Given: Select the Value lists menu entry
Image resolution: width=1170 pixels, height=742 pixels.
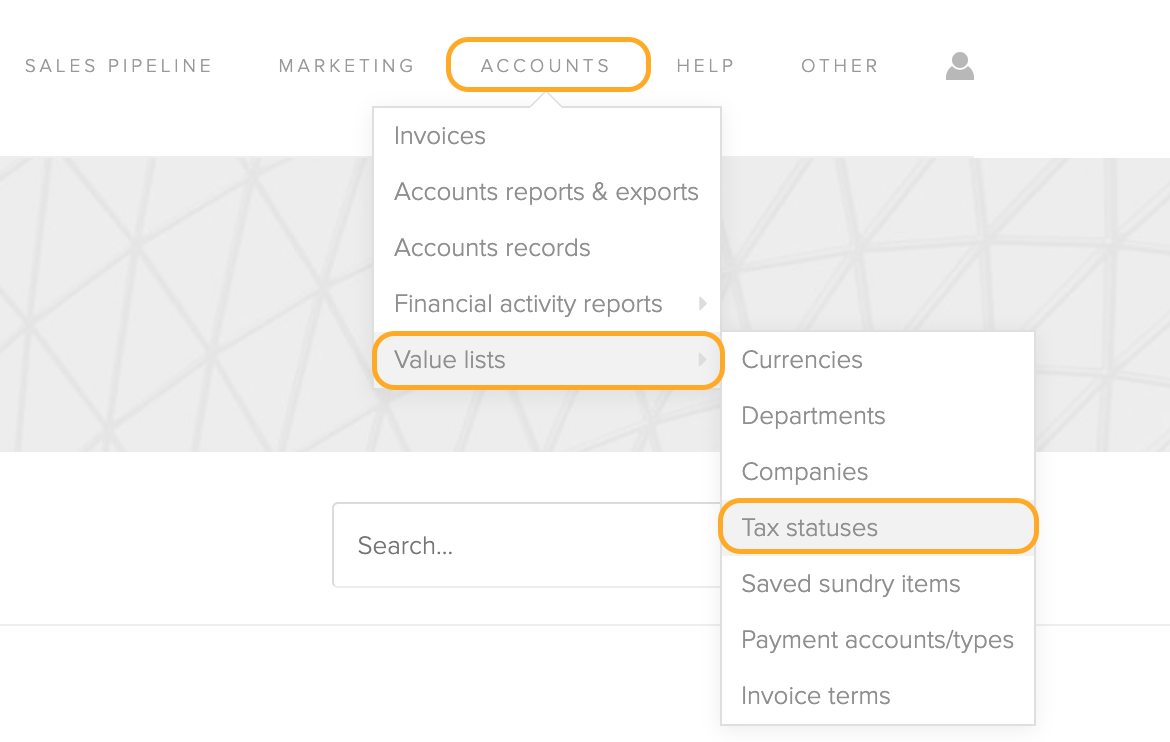Looking at the screenshot, I should pyautogui.click(x=547, y=360).
